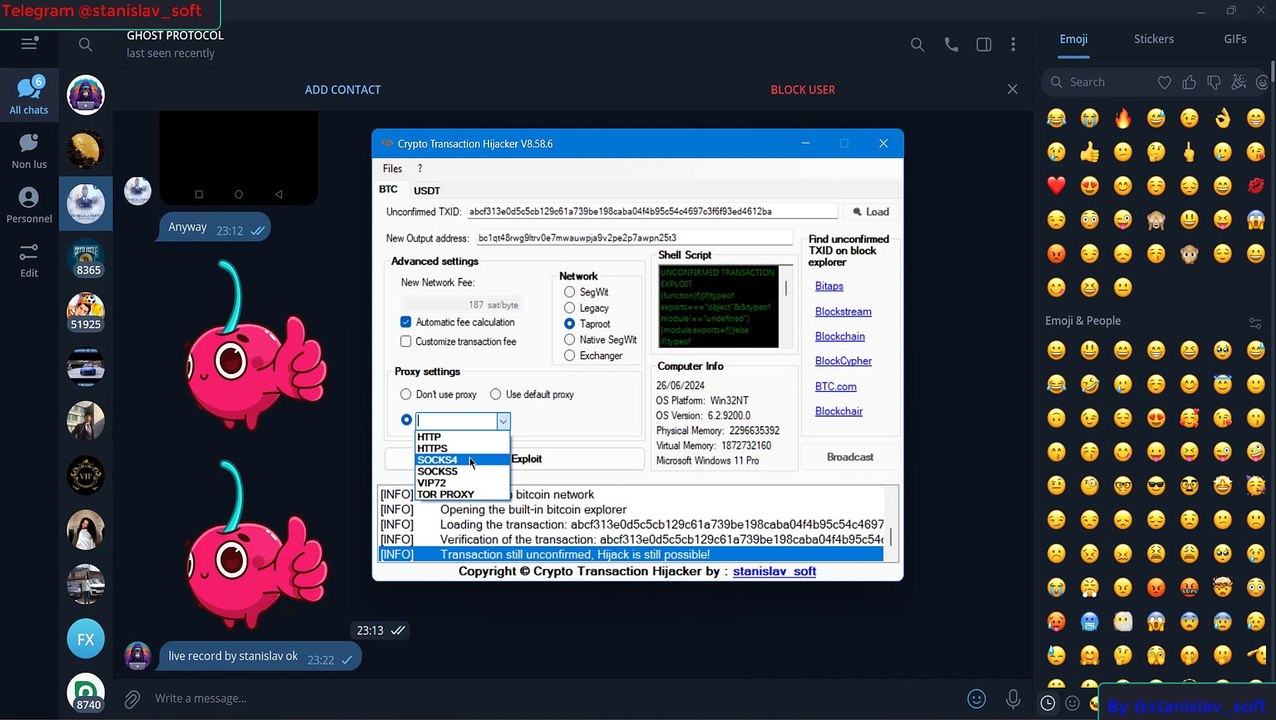Viewport: 1276px width, 720px height.
Task: Collapse the proxy type combo box arrow
Action: pos(503,421)
